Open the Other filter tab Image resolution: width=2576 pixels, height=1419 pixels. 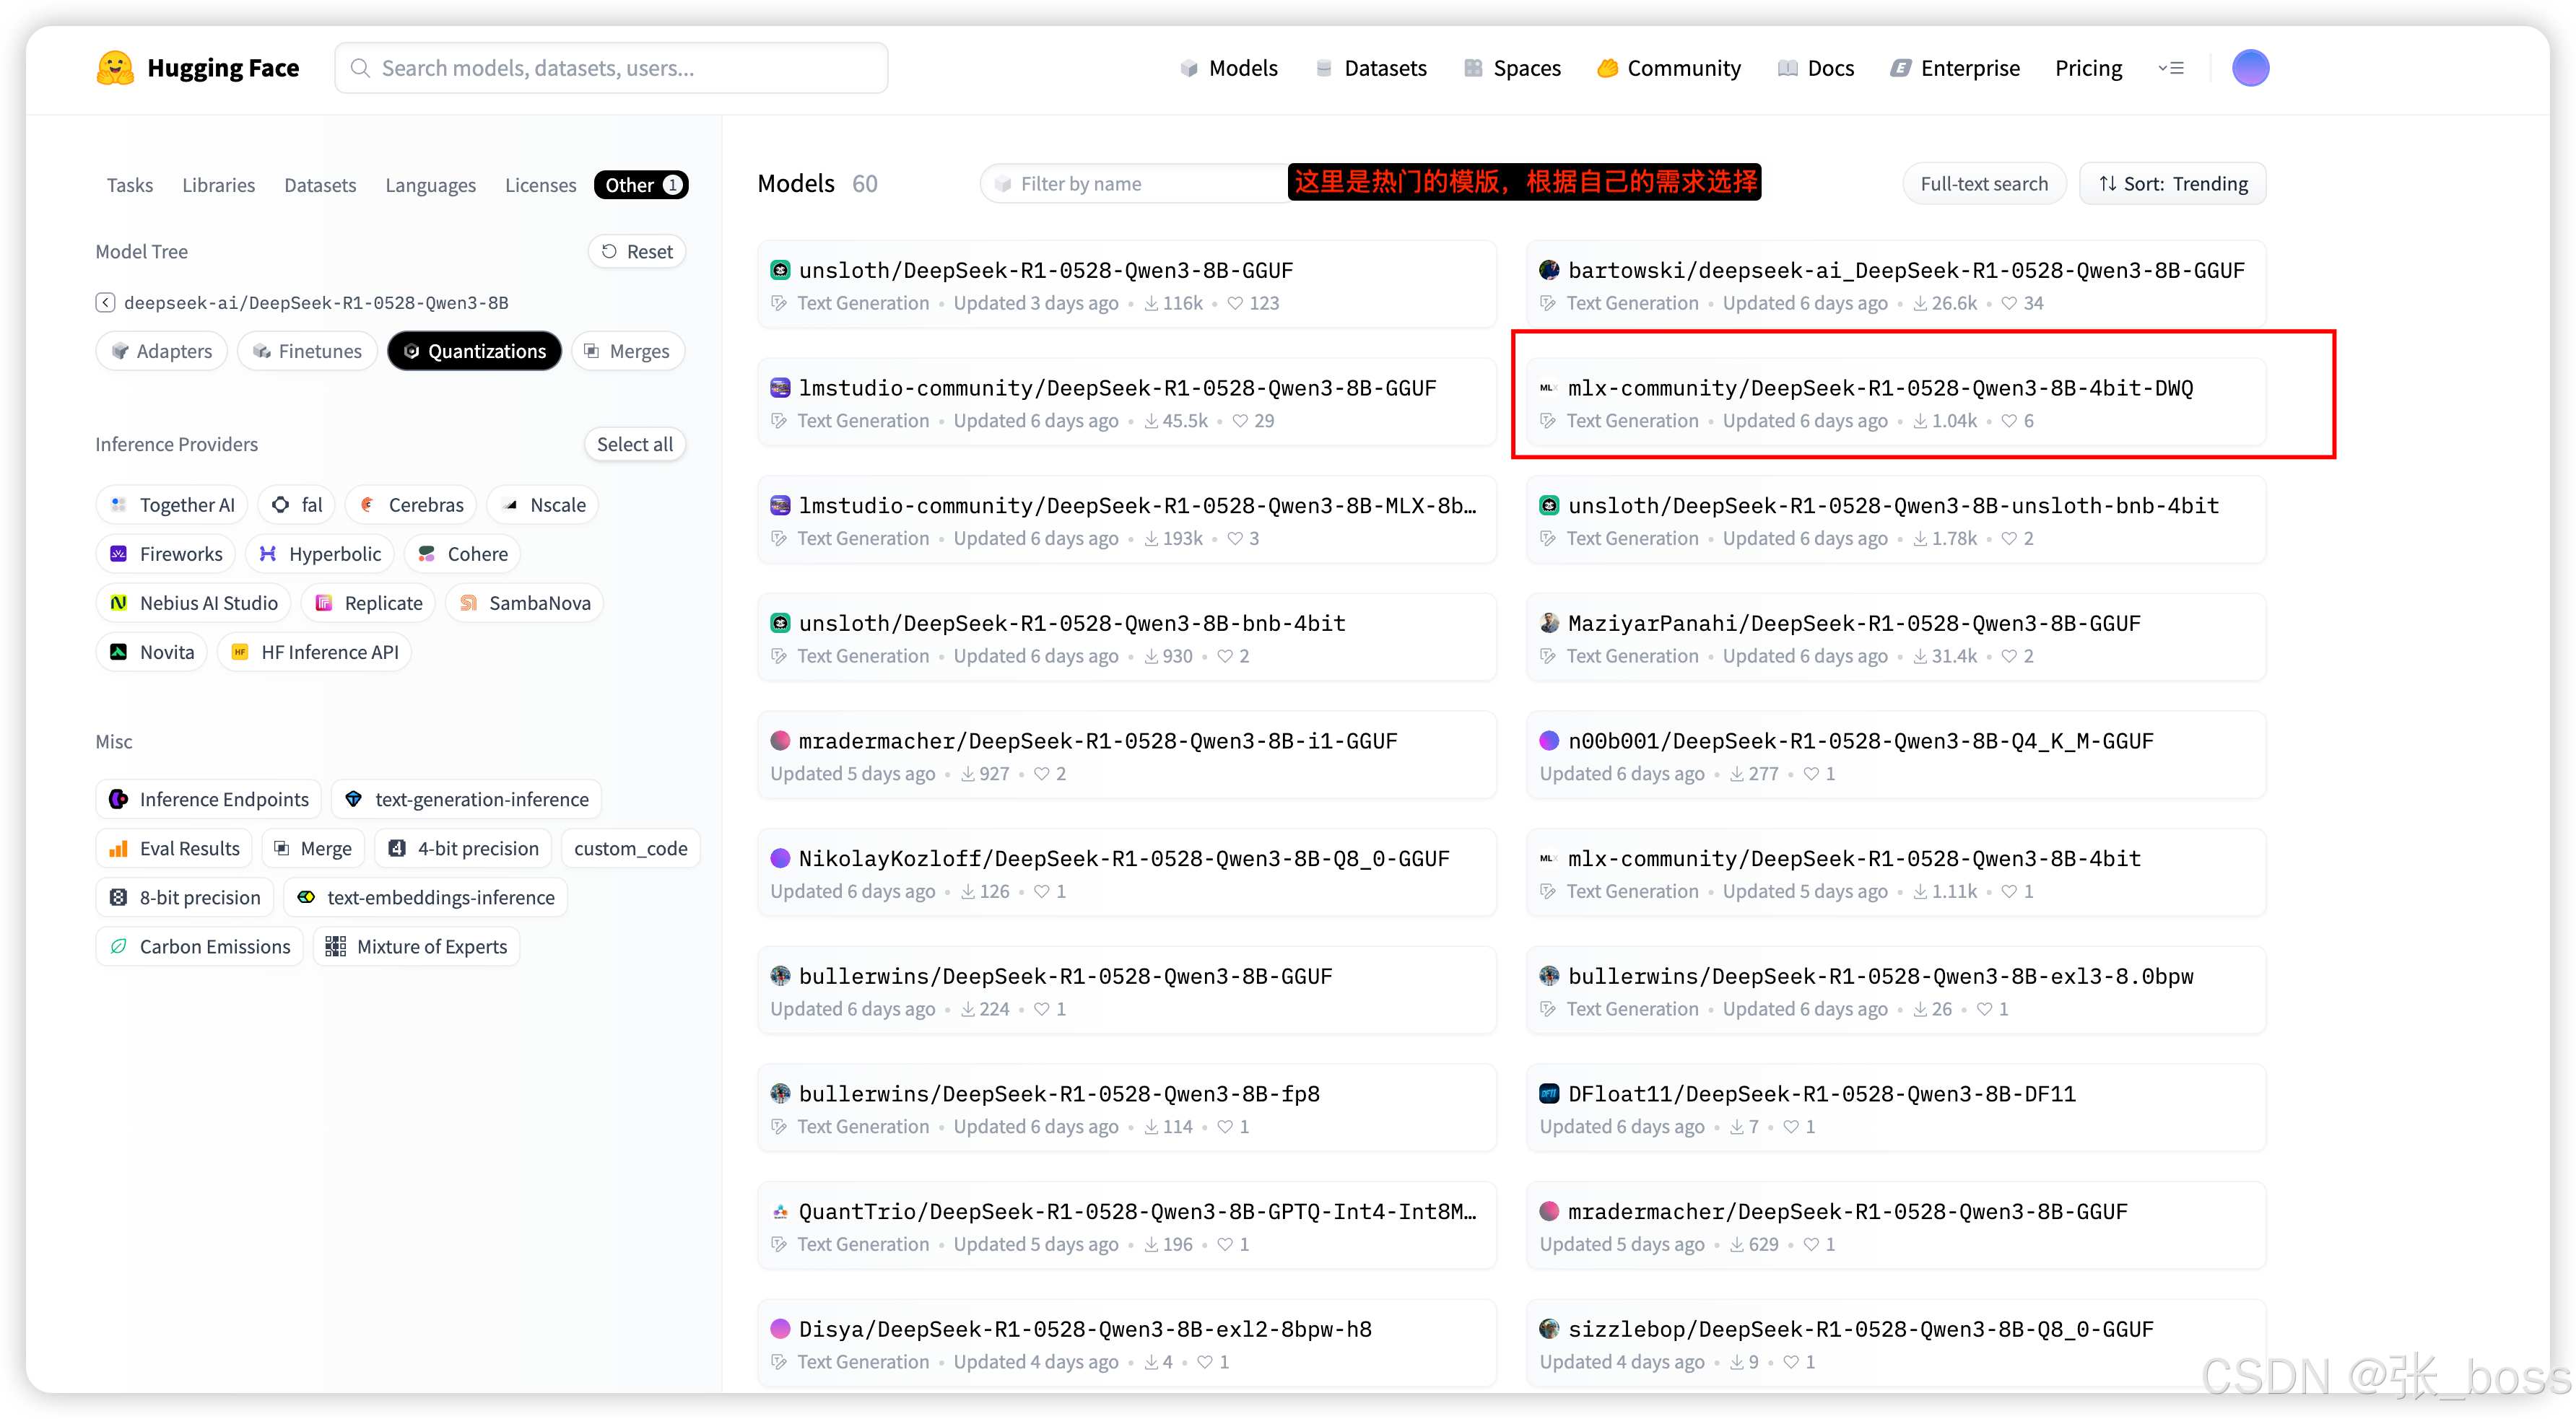coord(640,185)
